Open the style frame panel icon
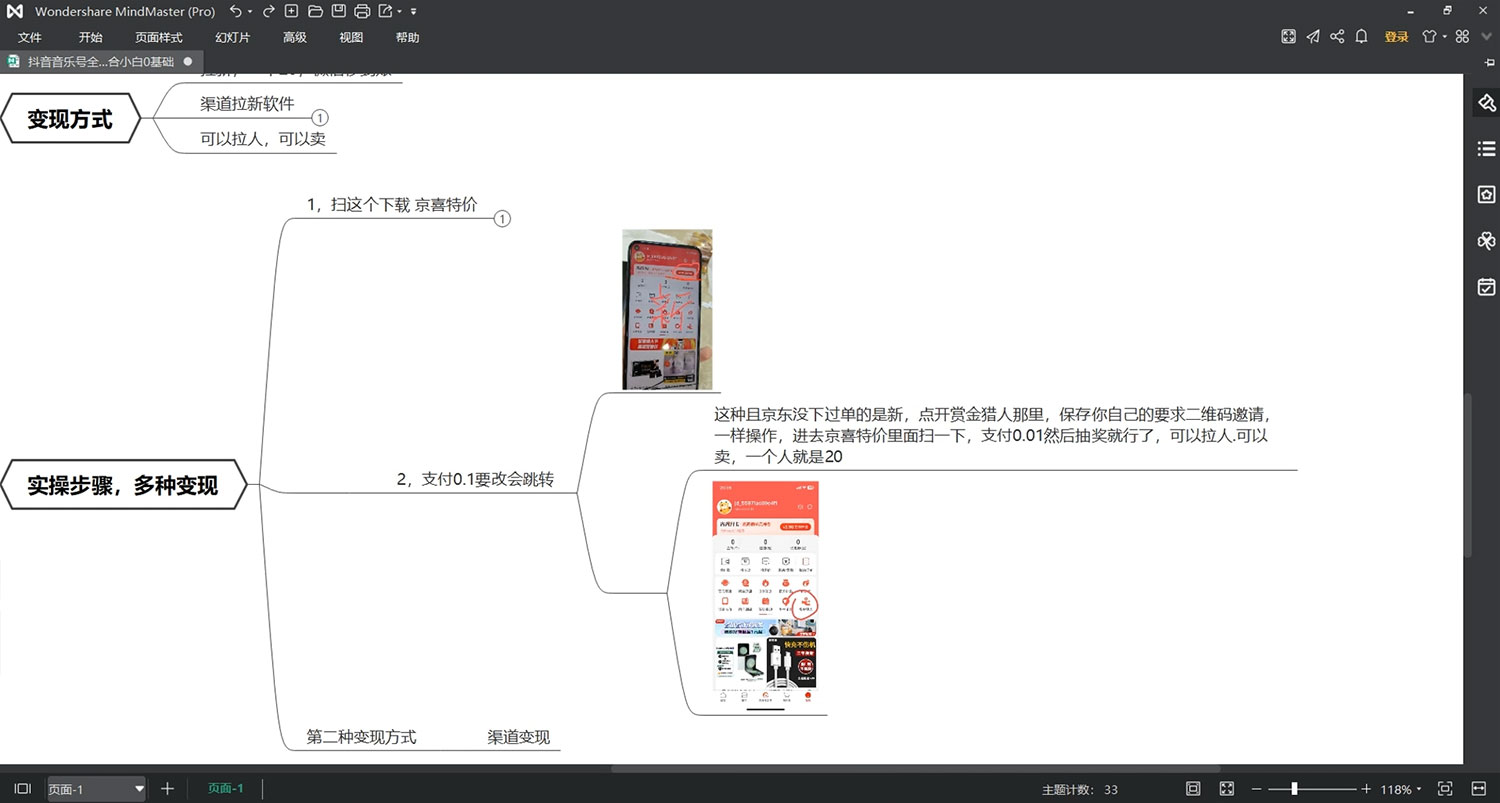Screen dimensions: 1500x803 pos(1486,194)
